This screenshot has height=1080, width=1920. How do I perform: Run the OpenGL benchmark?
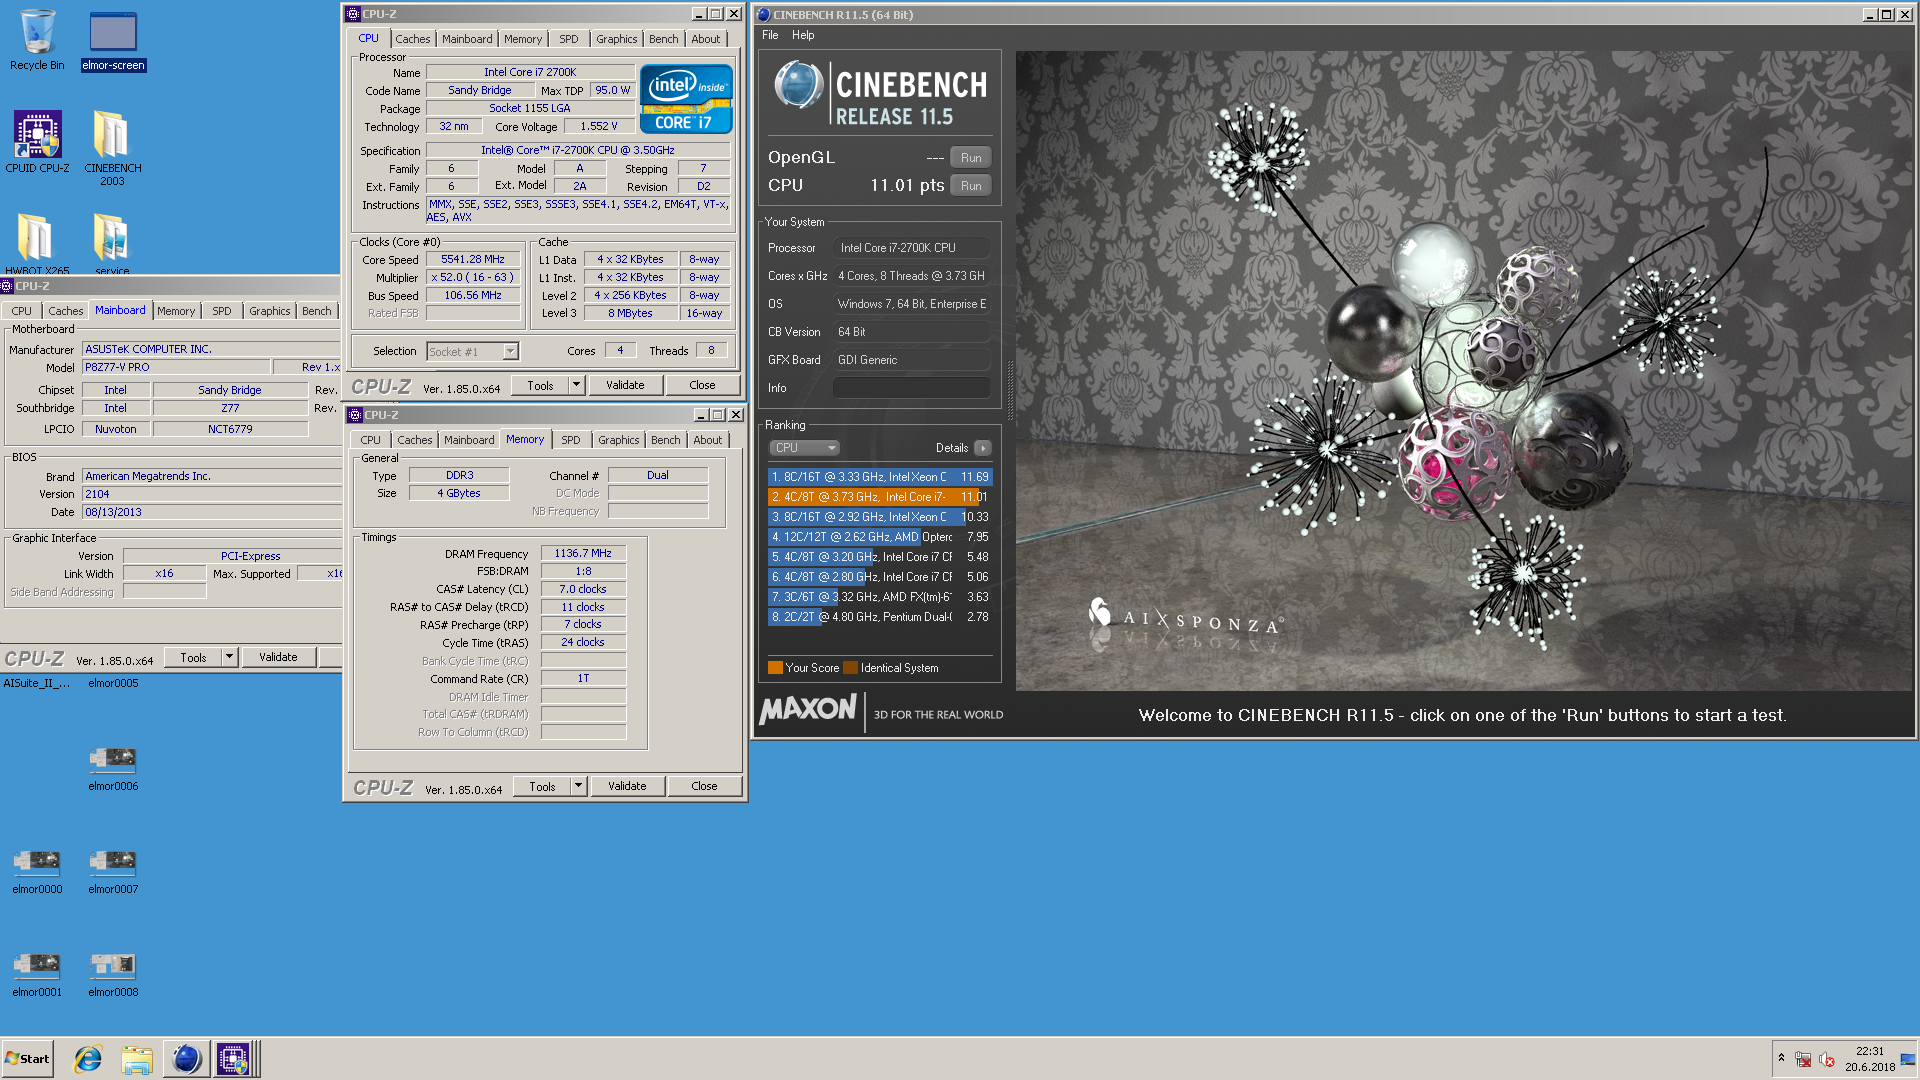[x=971, y=158]
